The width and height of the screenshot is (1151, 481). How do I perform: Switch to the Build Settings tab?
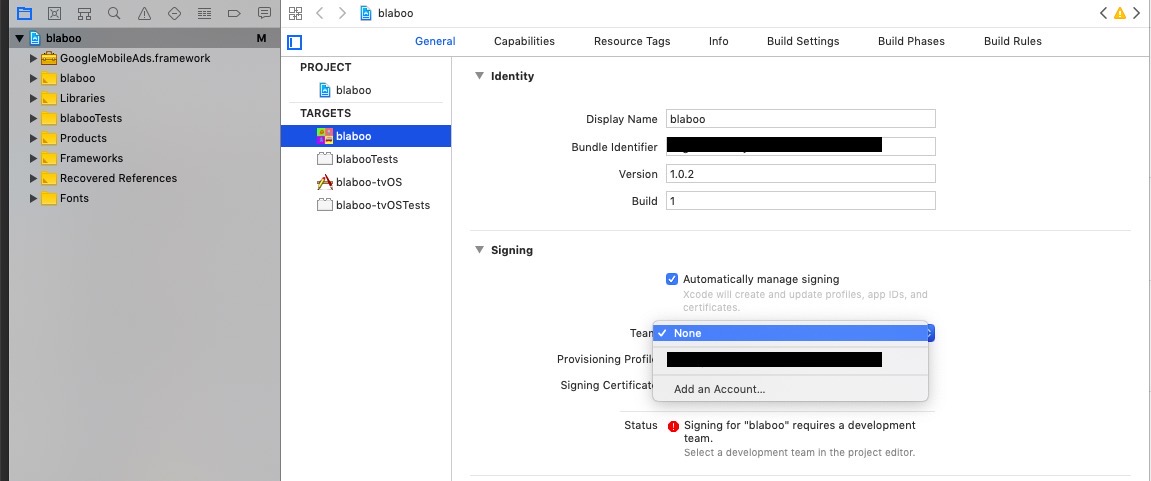click(x=803, y=41)
